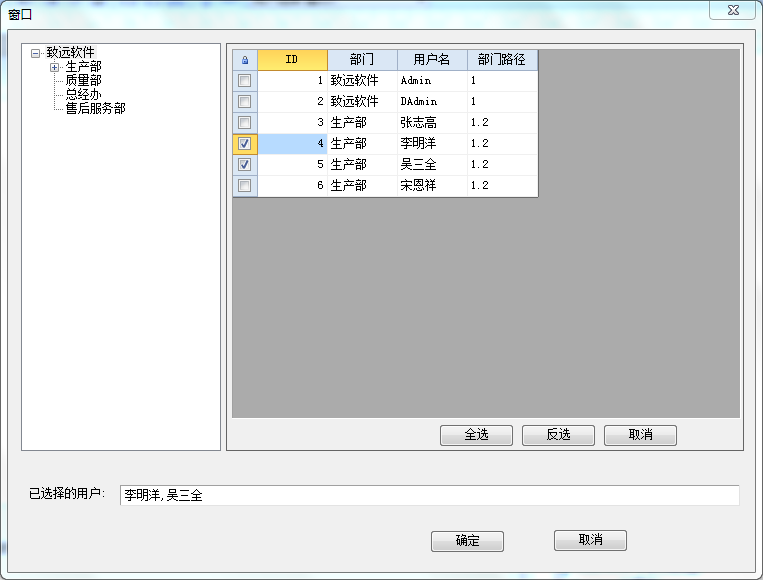Screen dimensions: 763x580
Task: Click the lock icon column header
Action: tap(245, 60)
